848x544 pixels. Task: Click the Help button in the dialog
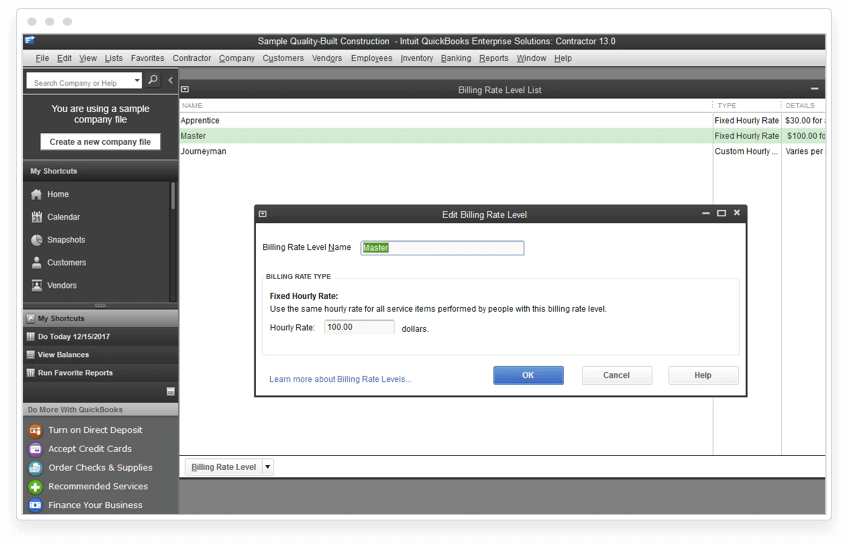[x=703, y=375]
